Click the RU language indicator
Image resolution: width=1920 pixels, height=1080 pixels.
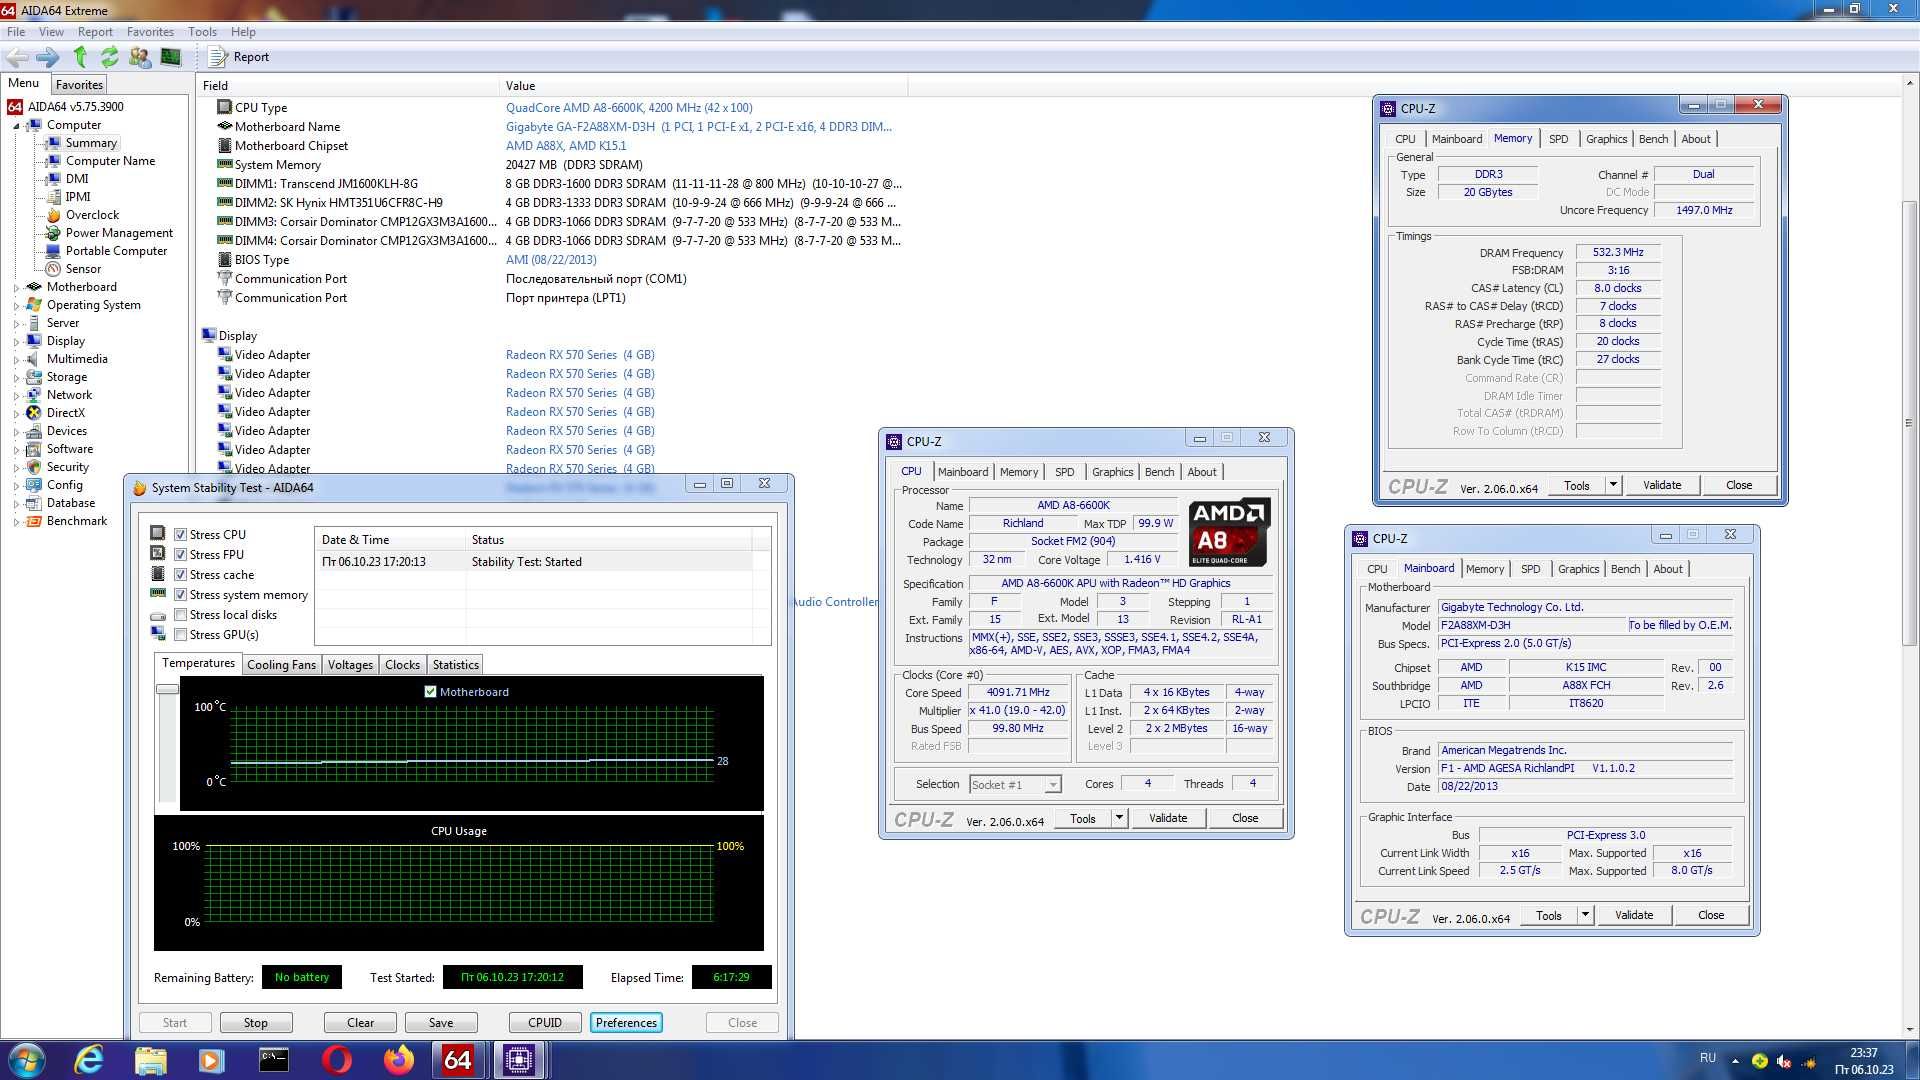1707,1058
